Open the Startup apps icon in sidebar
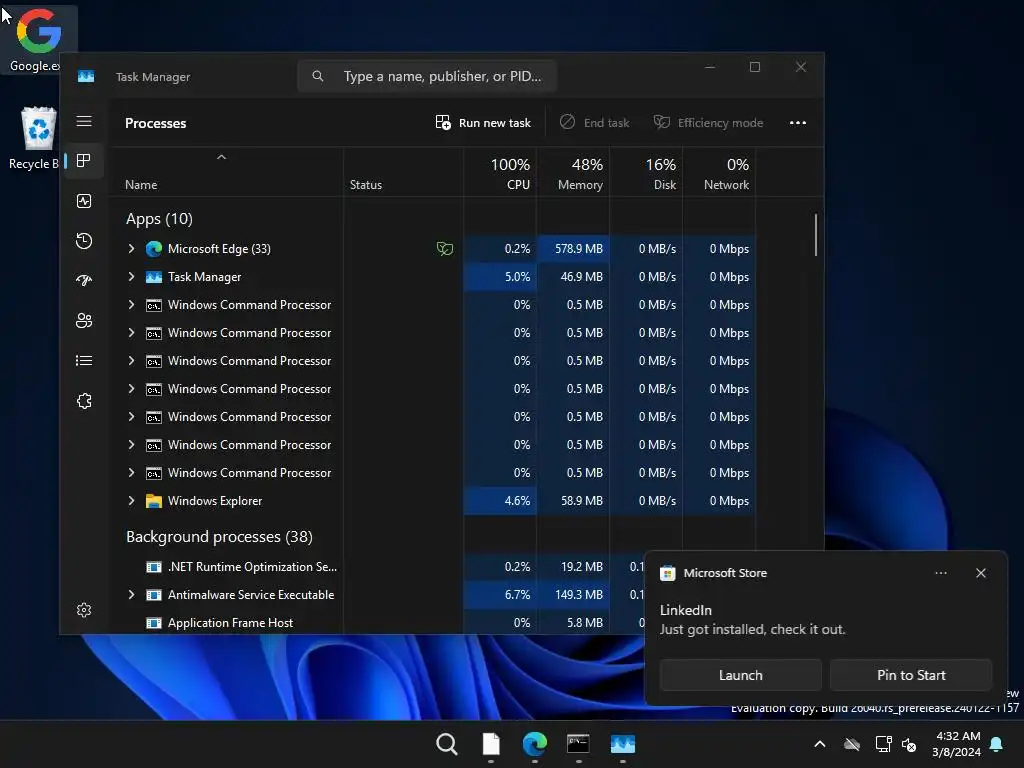1024x768 pixels. 84,281
